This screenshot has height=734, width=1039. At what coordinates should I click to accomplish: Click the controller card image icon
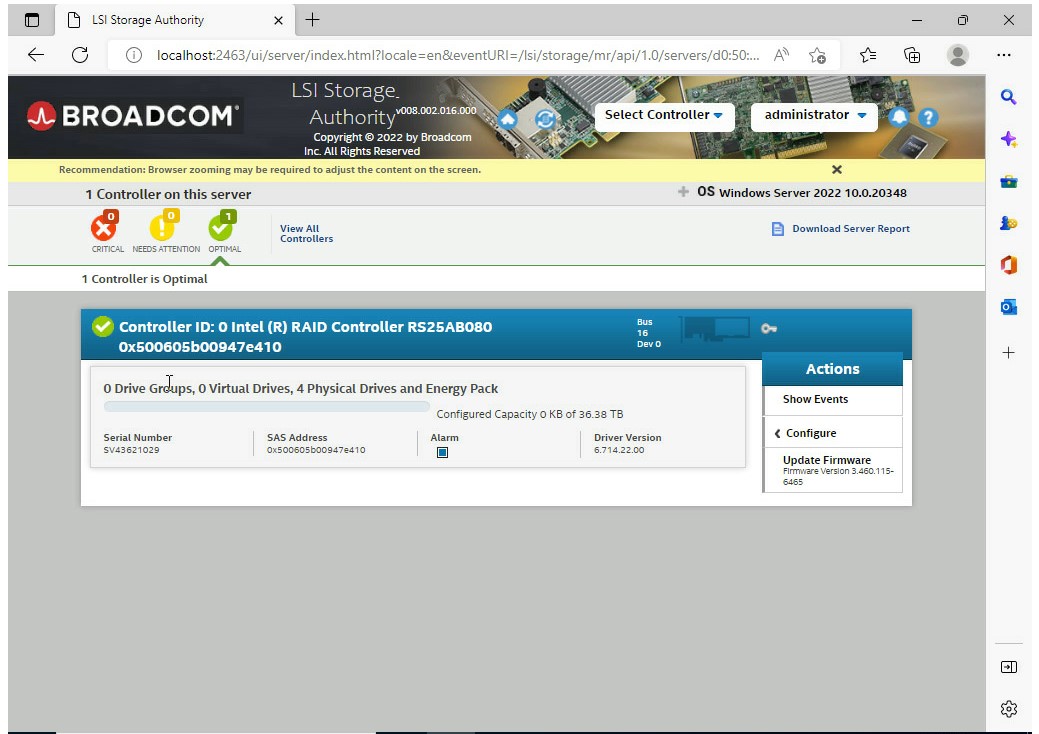tap(715, 328)
